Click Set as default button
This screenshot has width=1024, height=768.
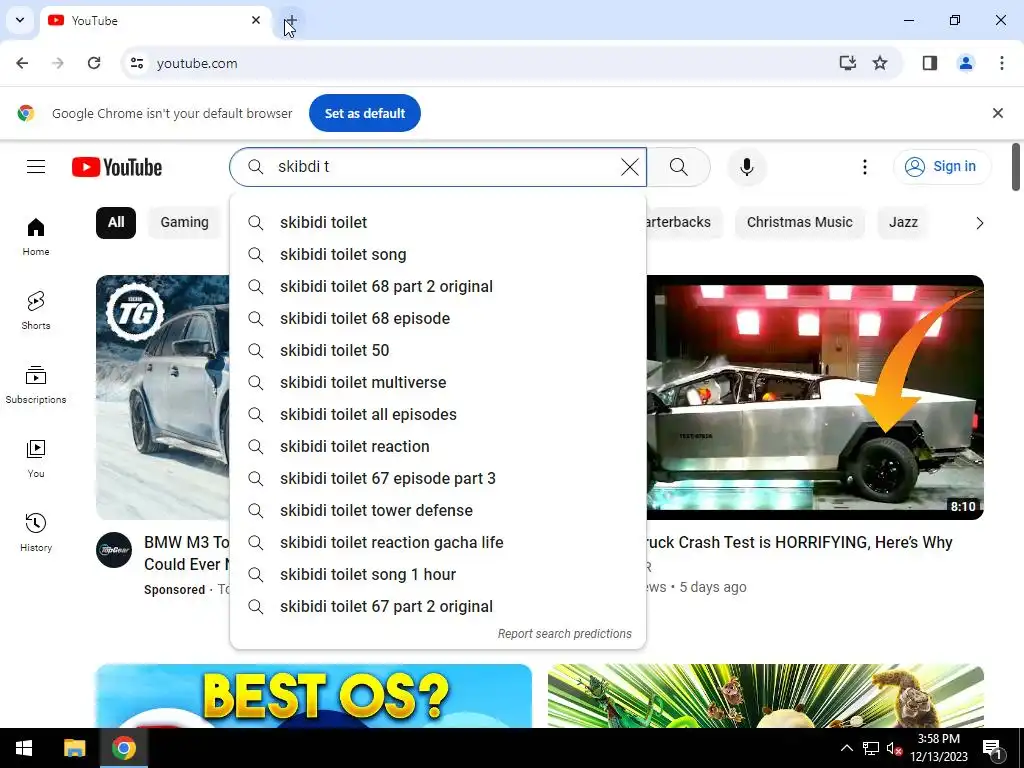[364, 114]
